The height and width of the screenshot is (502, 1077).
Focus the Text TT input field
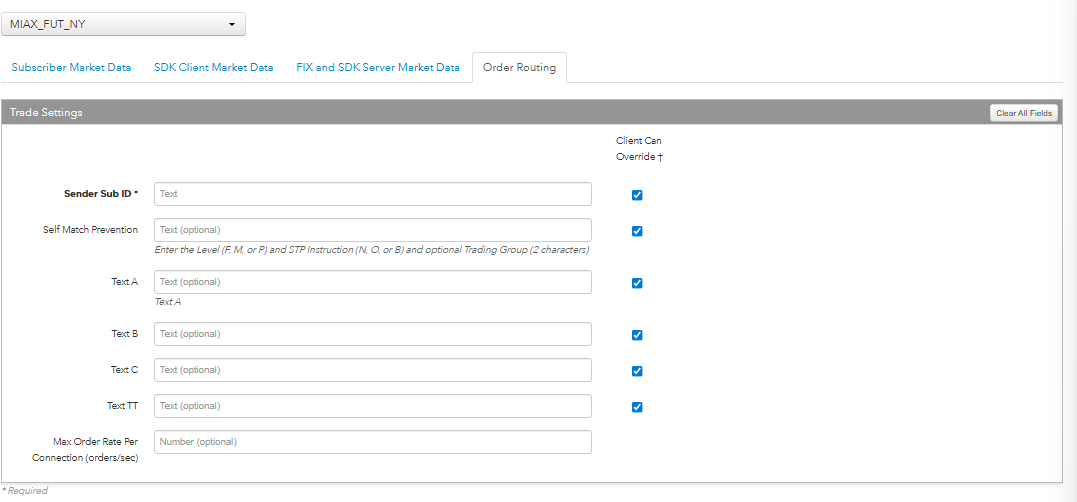[372, 406]
